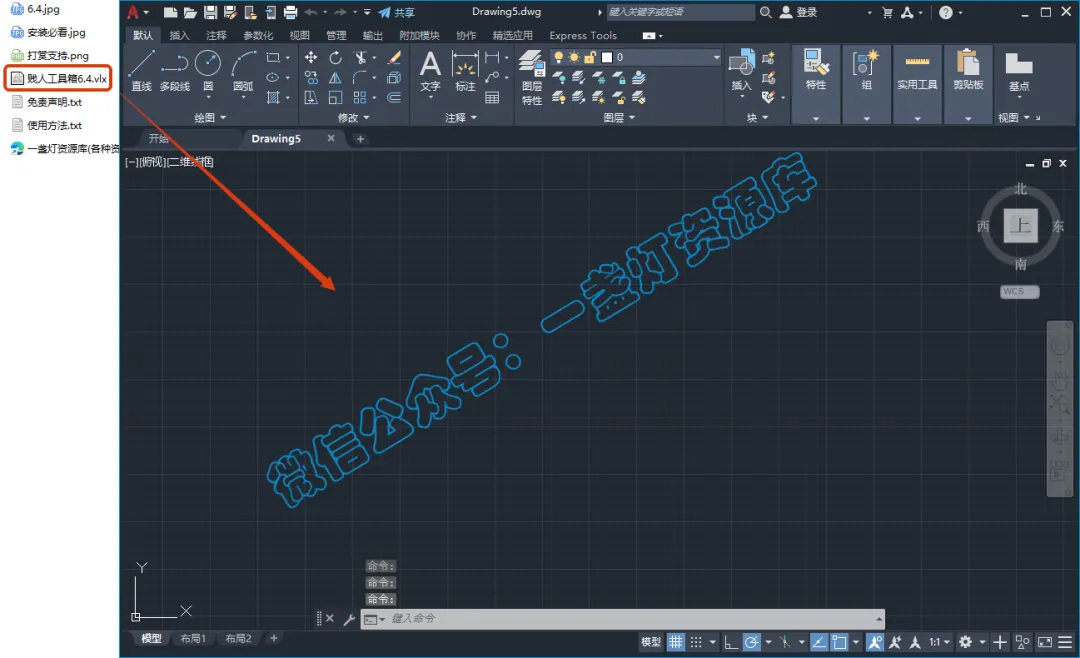Toggle 2D object snap in status bar
This screenshot has width=1080, height=658.
(x=839, y=642)
